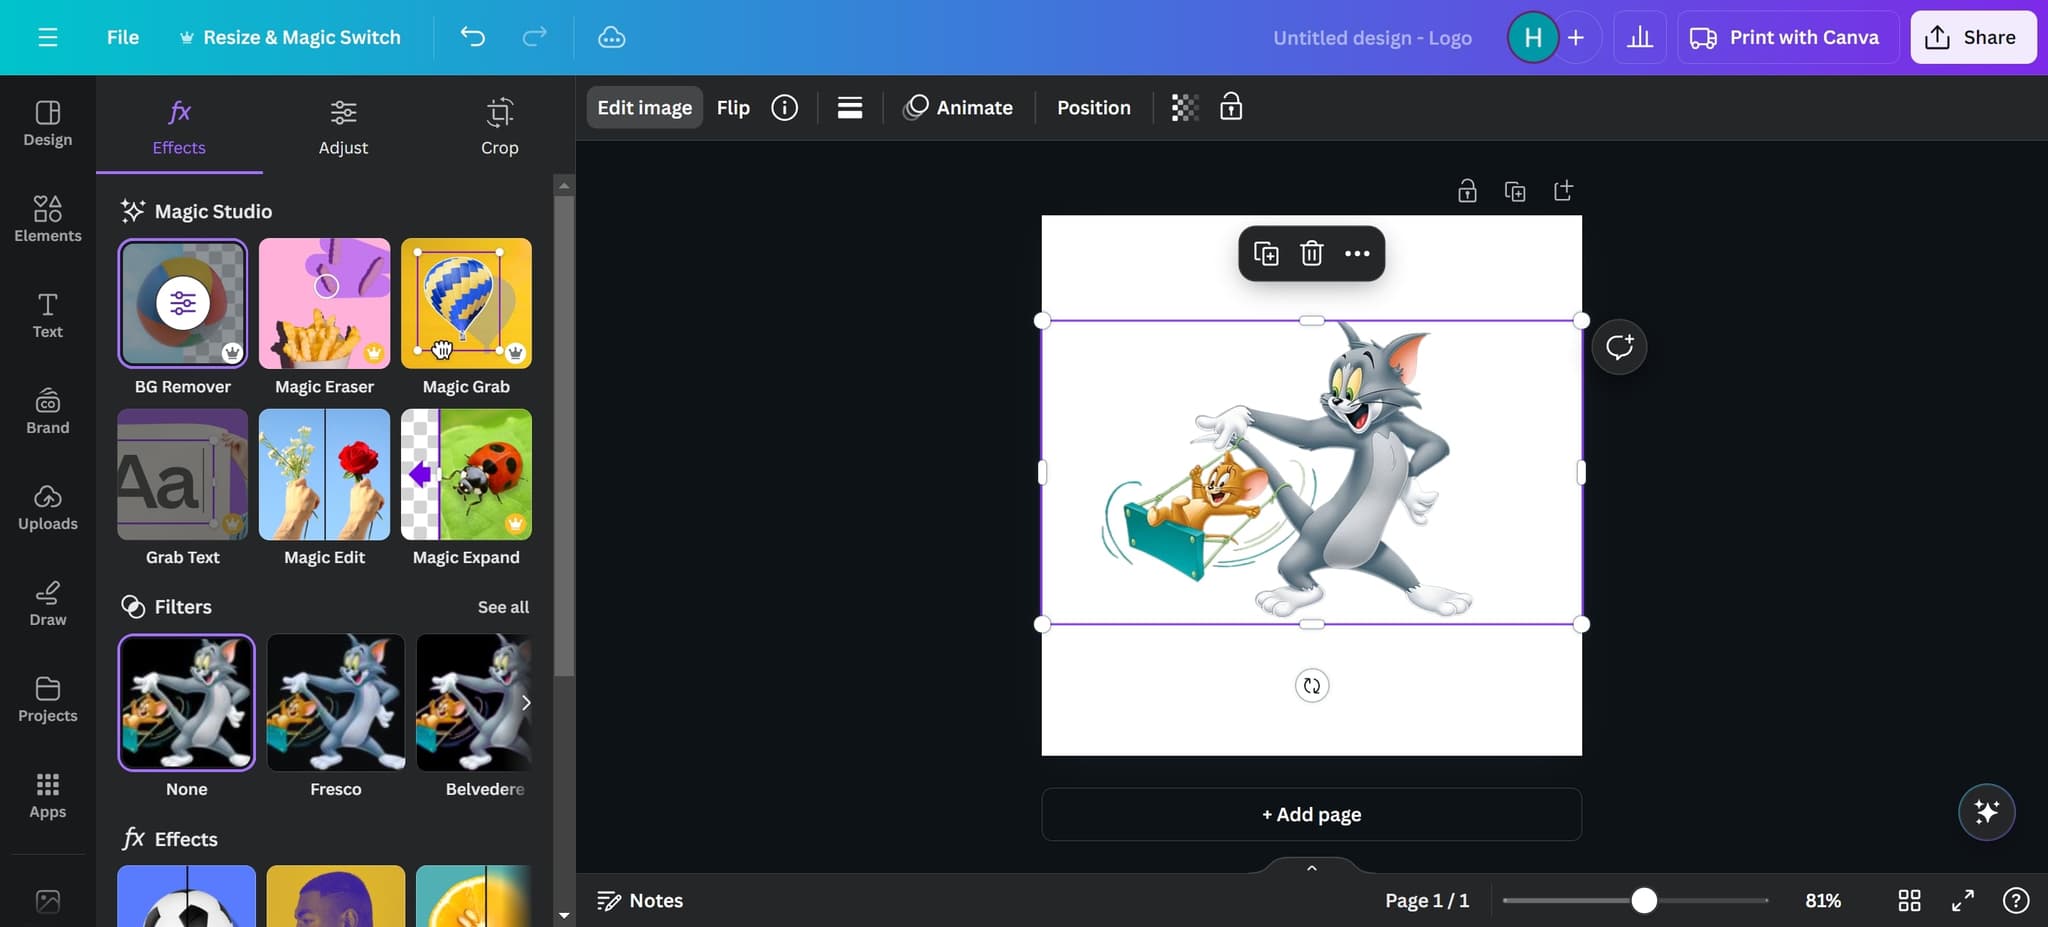Open the three-dots more options menu
The height and width of the screenshot is (927, 2048).
(1357, 253)
